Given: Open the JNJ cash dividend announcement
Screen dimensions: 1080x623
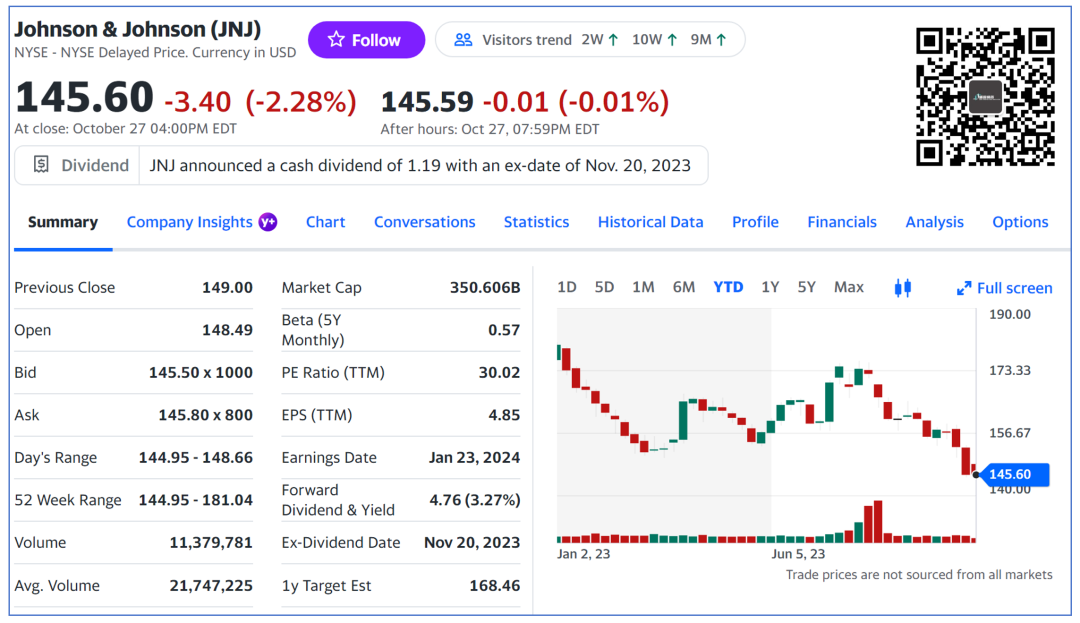Looking at the screenshot, I should (x=420, y=165).
